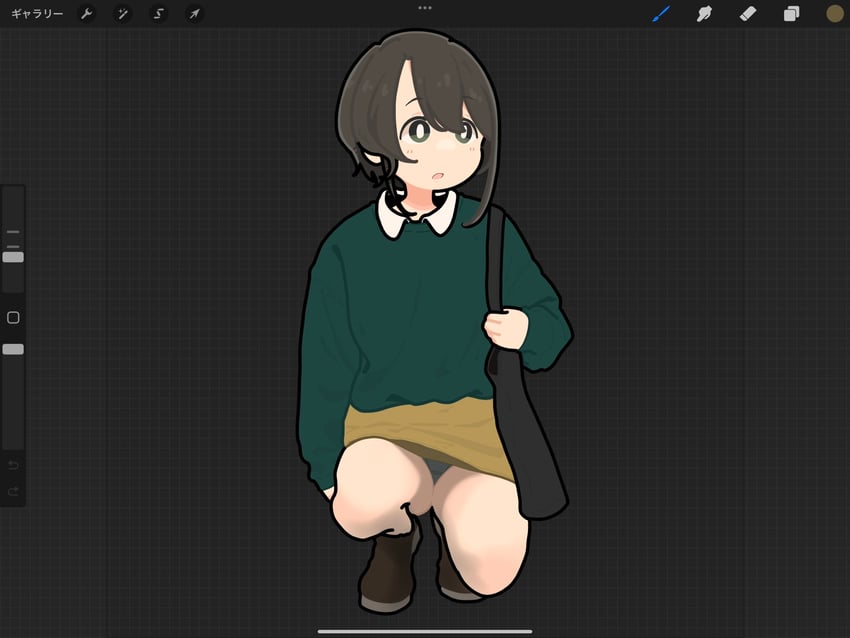
Task: Tap the home indicator bar
Action: (425, 631)
